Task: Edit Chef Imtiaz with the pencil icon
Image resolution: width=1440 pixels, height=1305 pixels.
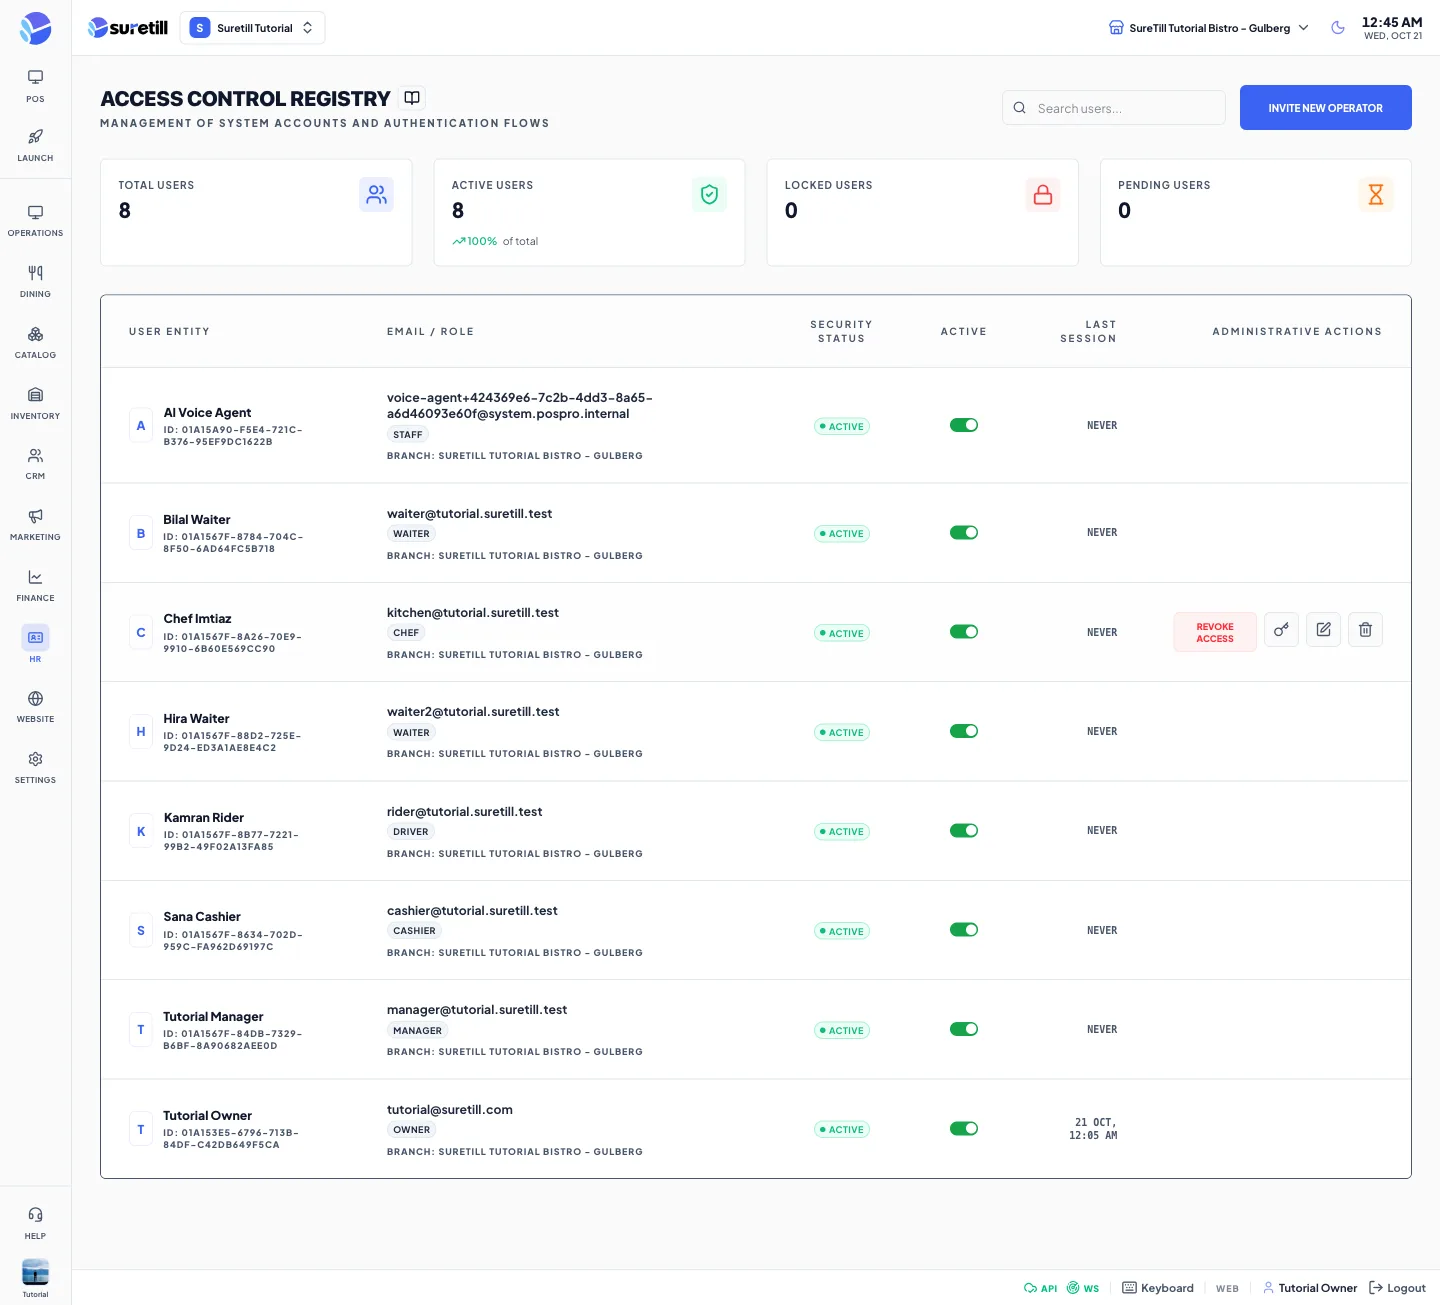Action: click(x=1323, y=630)
